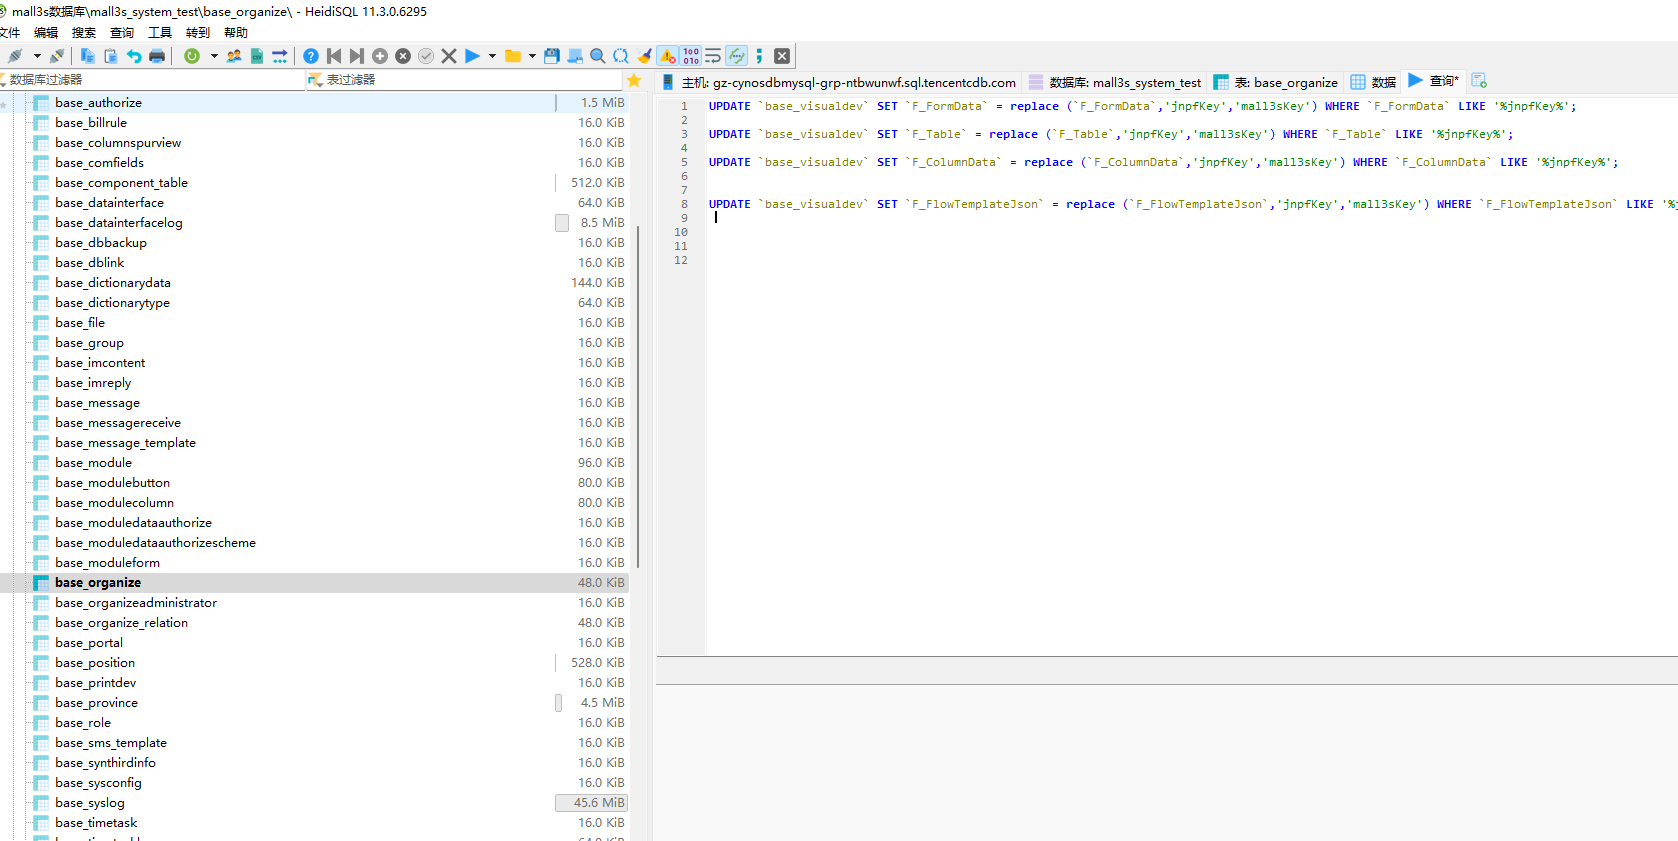The image size is (1678, 841).
Task: Click the find text magnifier icon
Action: click(598, 56)
